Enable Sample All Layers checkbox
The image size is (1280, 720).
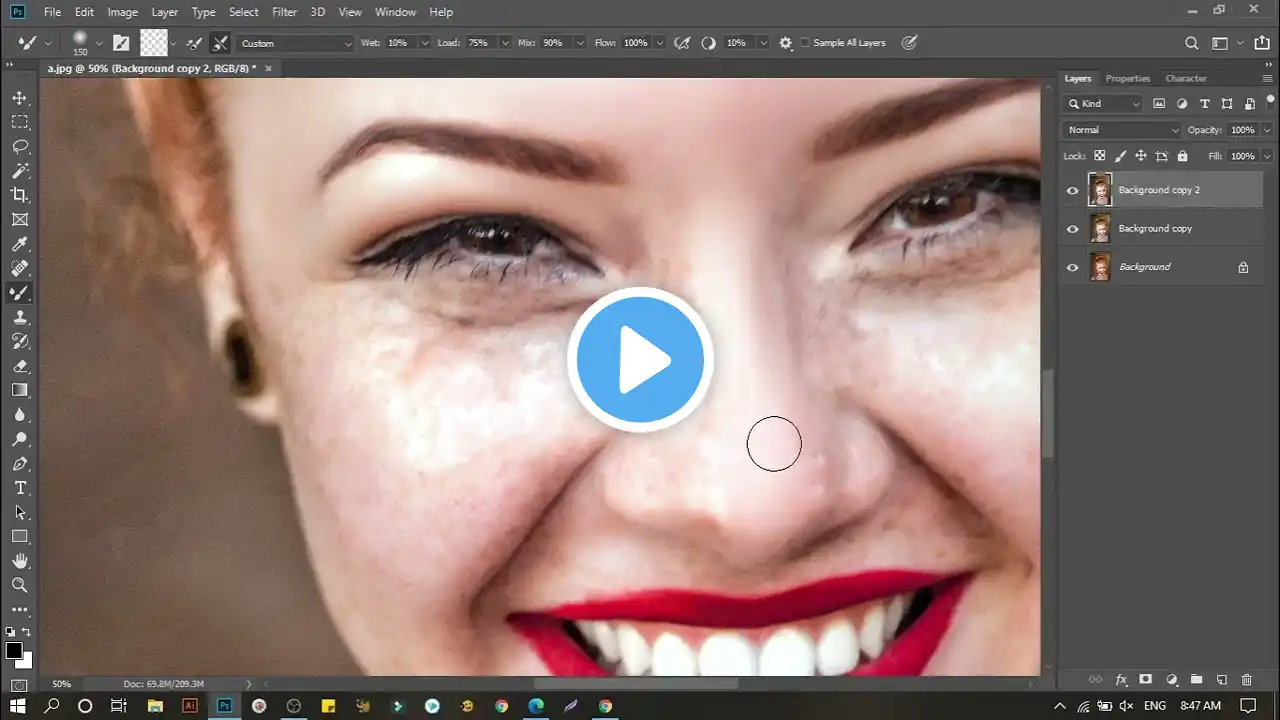tap(805, 43)
